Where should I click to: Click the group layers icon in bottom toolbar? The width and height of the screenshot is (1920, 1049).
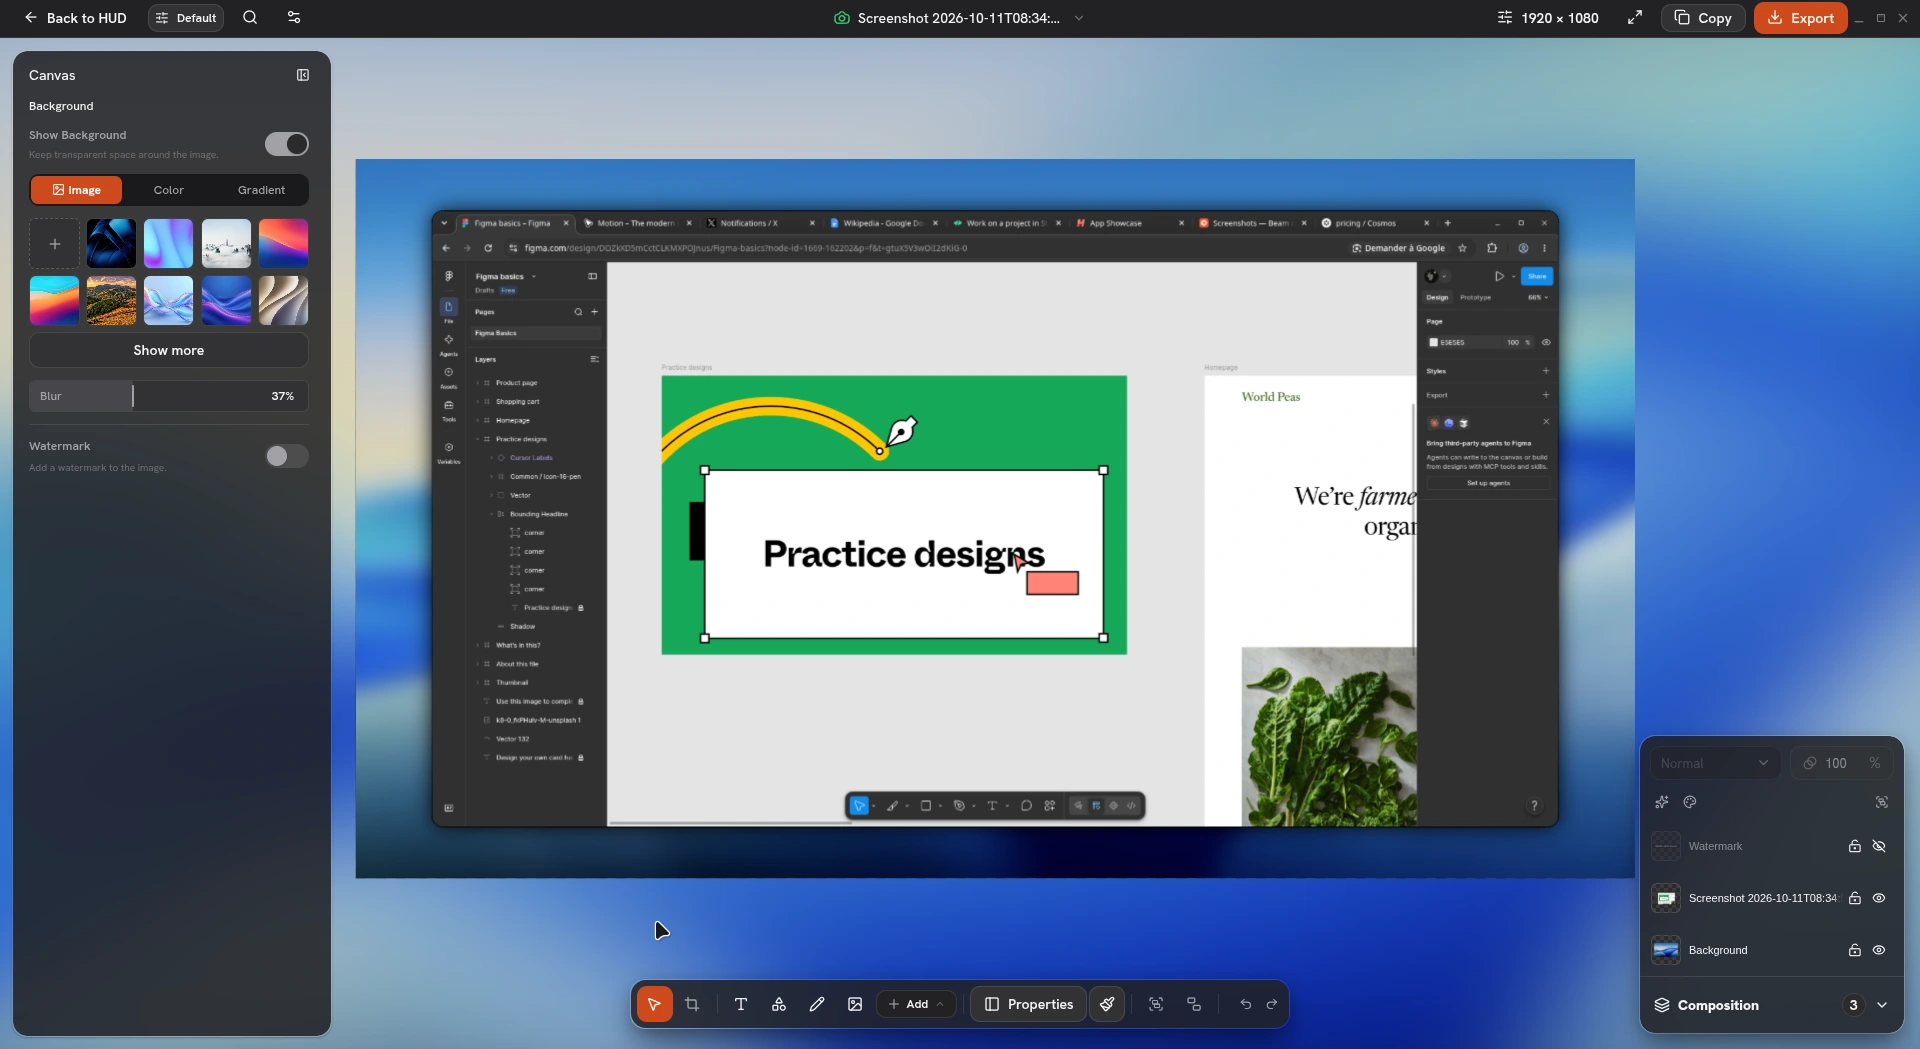click(x=1194, y=1004)
